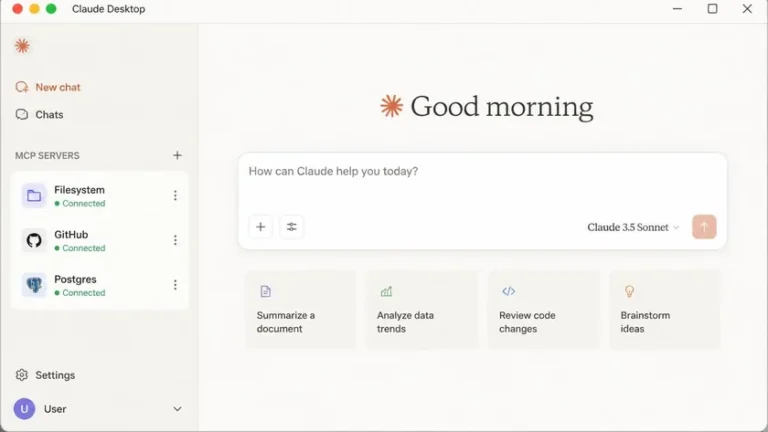Attach a file with the plus button
Viewport: 768px width, 432px height.
click(261, 227)
